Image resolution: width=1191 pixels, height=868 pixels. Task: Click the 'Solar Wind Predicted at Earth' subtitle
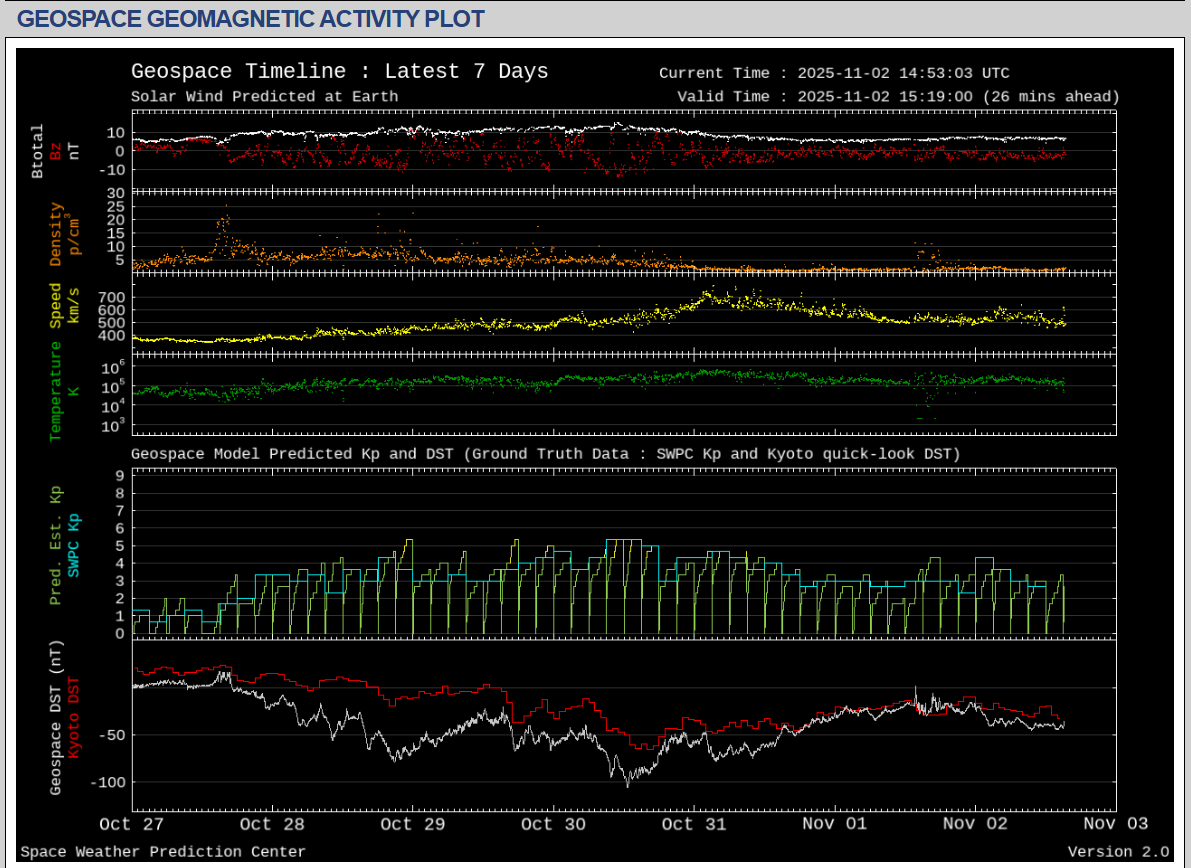tap(264, 97)
